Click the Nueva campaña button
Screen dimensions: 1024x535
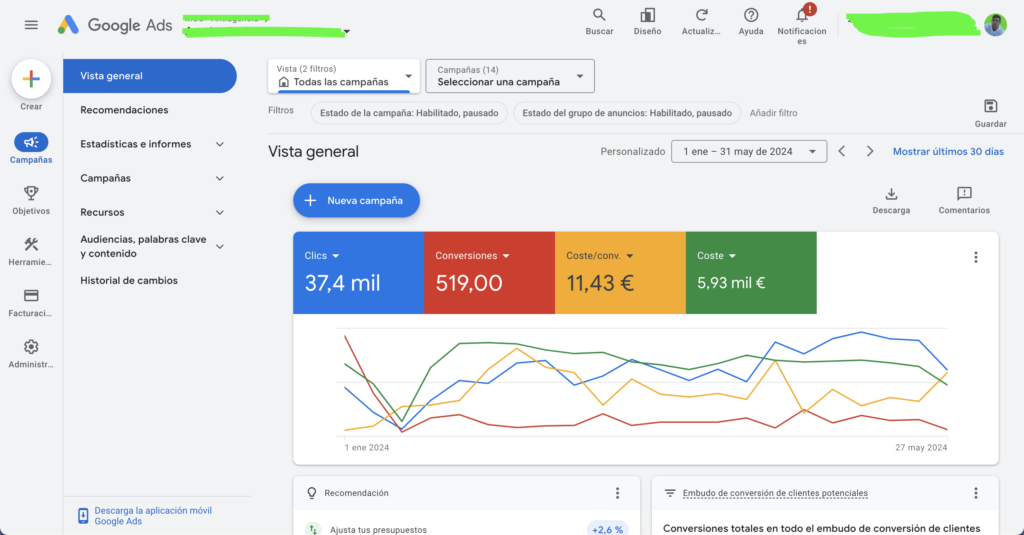pyautogui.click(x=356, y=200)
